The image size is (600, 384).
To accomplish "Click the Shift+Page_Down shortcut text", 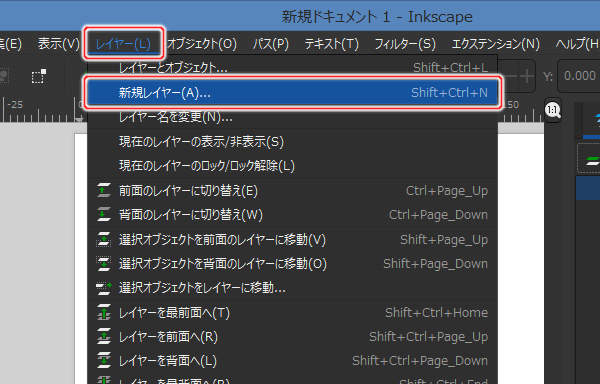I will (435, 264).
